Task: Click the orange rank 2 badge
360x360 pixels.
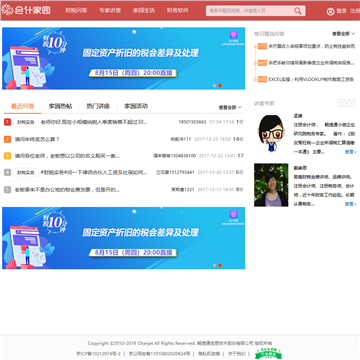Action: click(7, 139)
